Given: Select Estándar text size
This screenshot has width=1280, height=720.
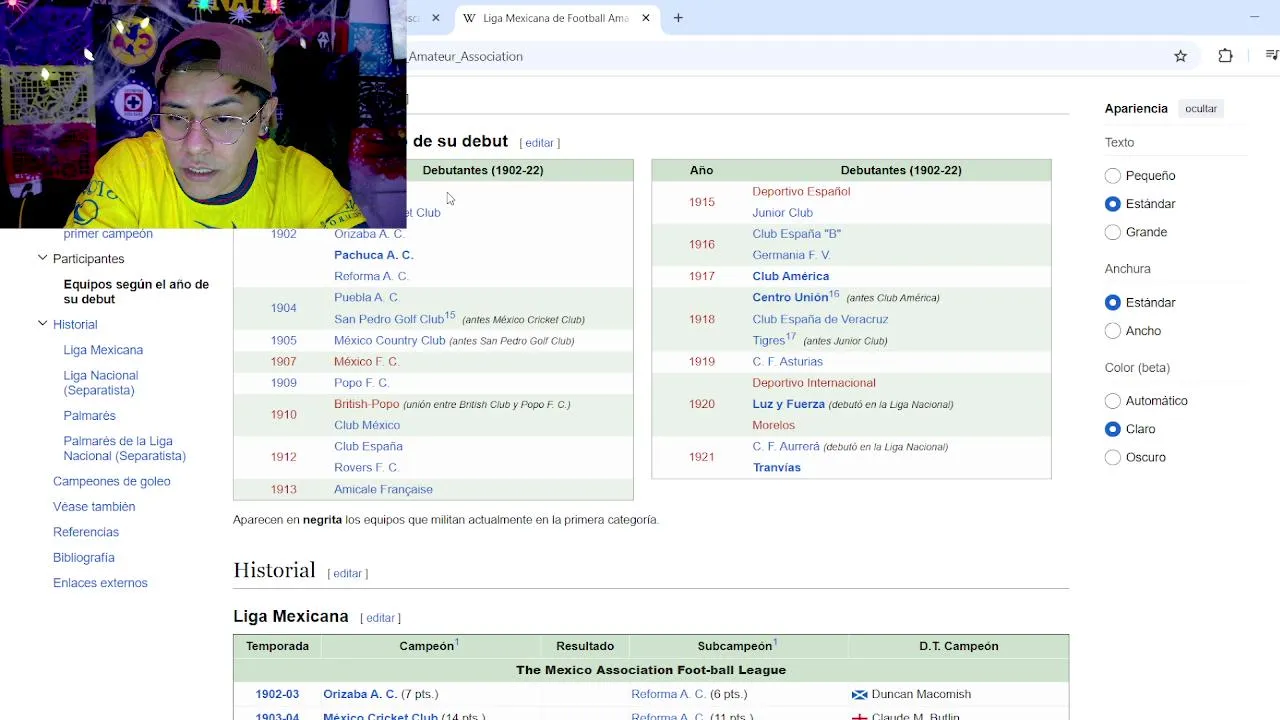Looking at the screenshot, I should coord(1113,204).
